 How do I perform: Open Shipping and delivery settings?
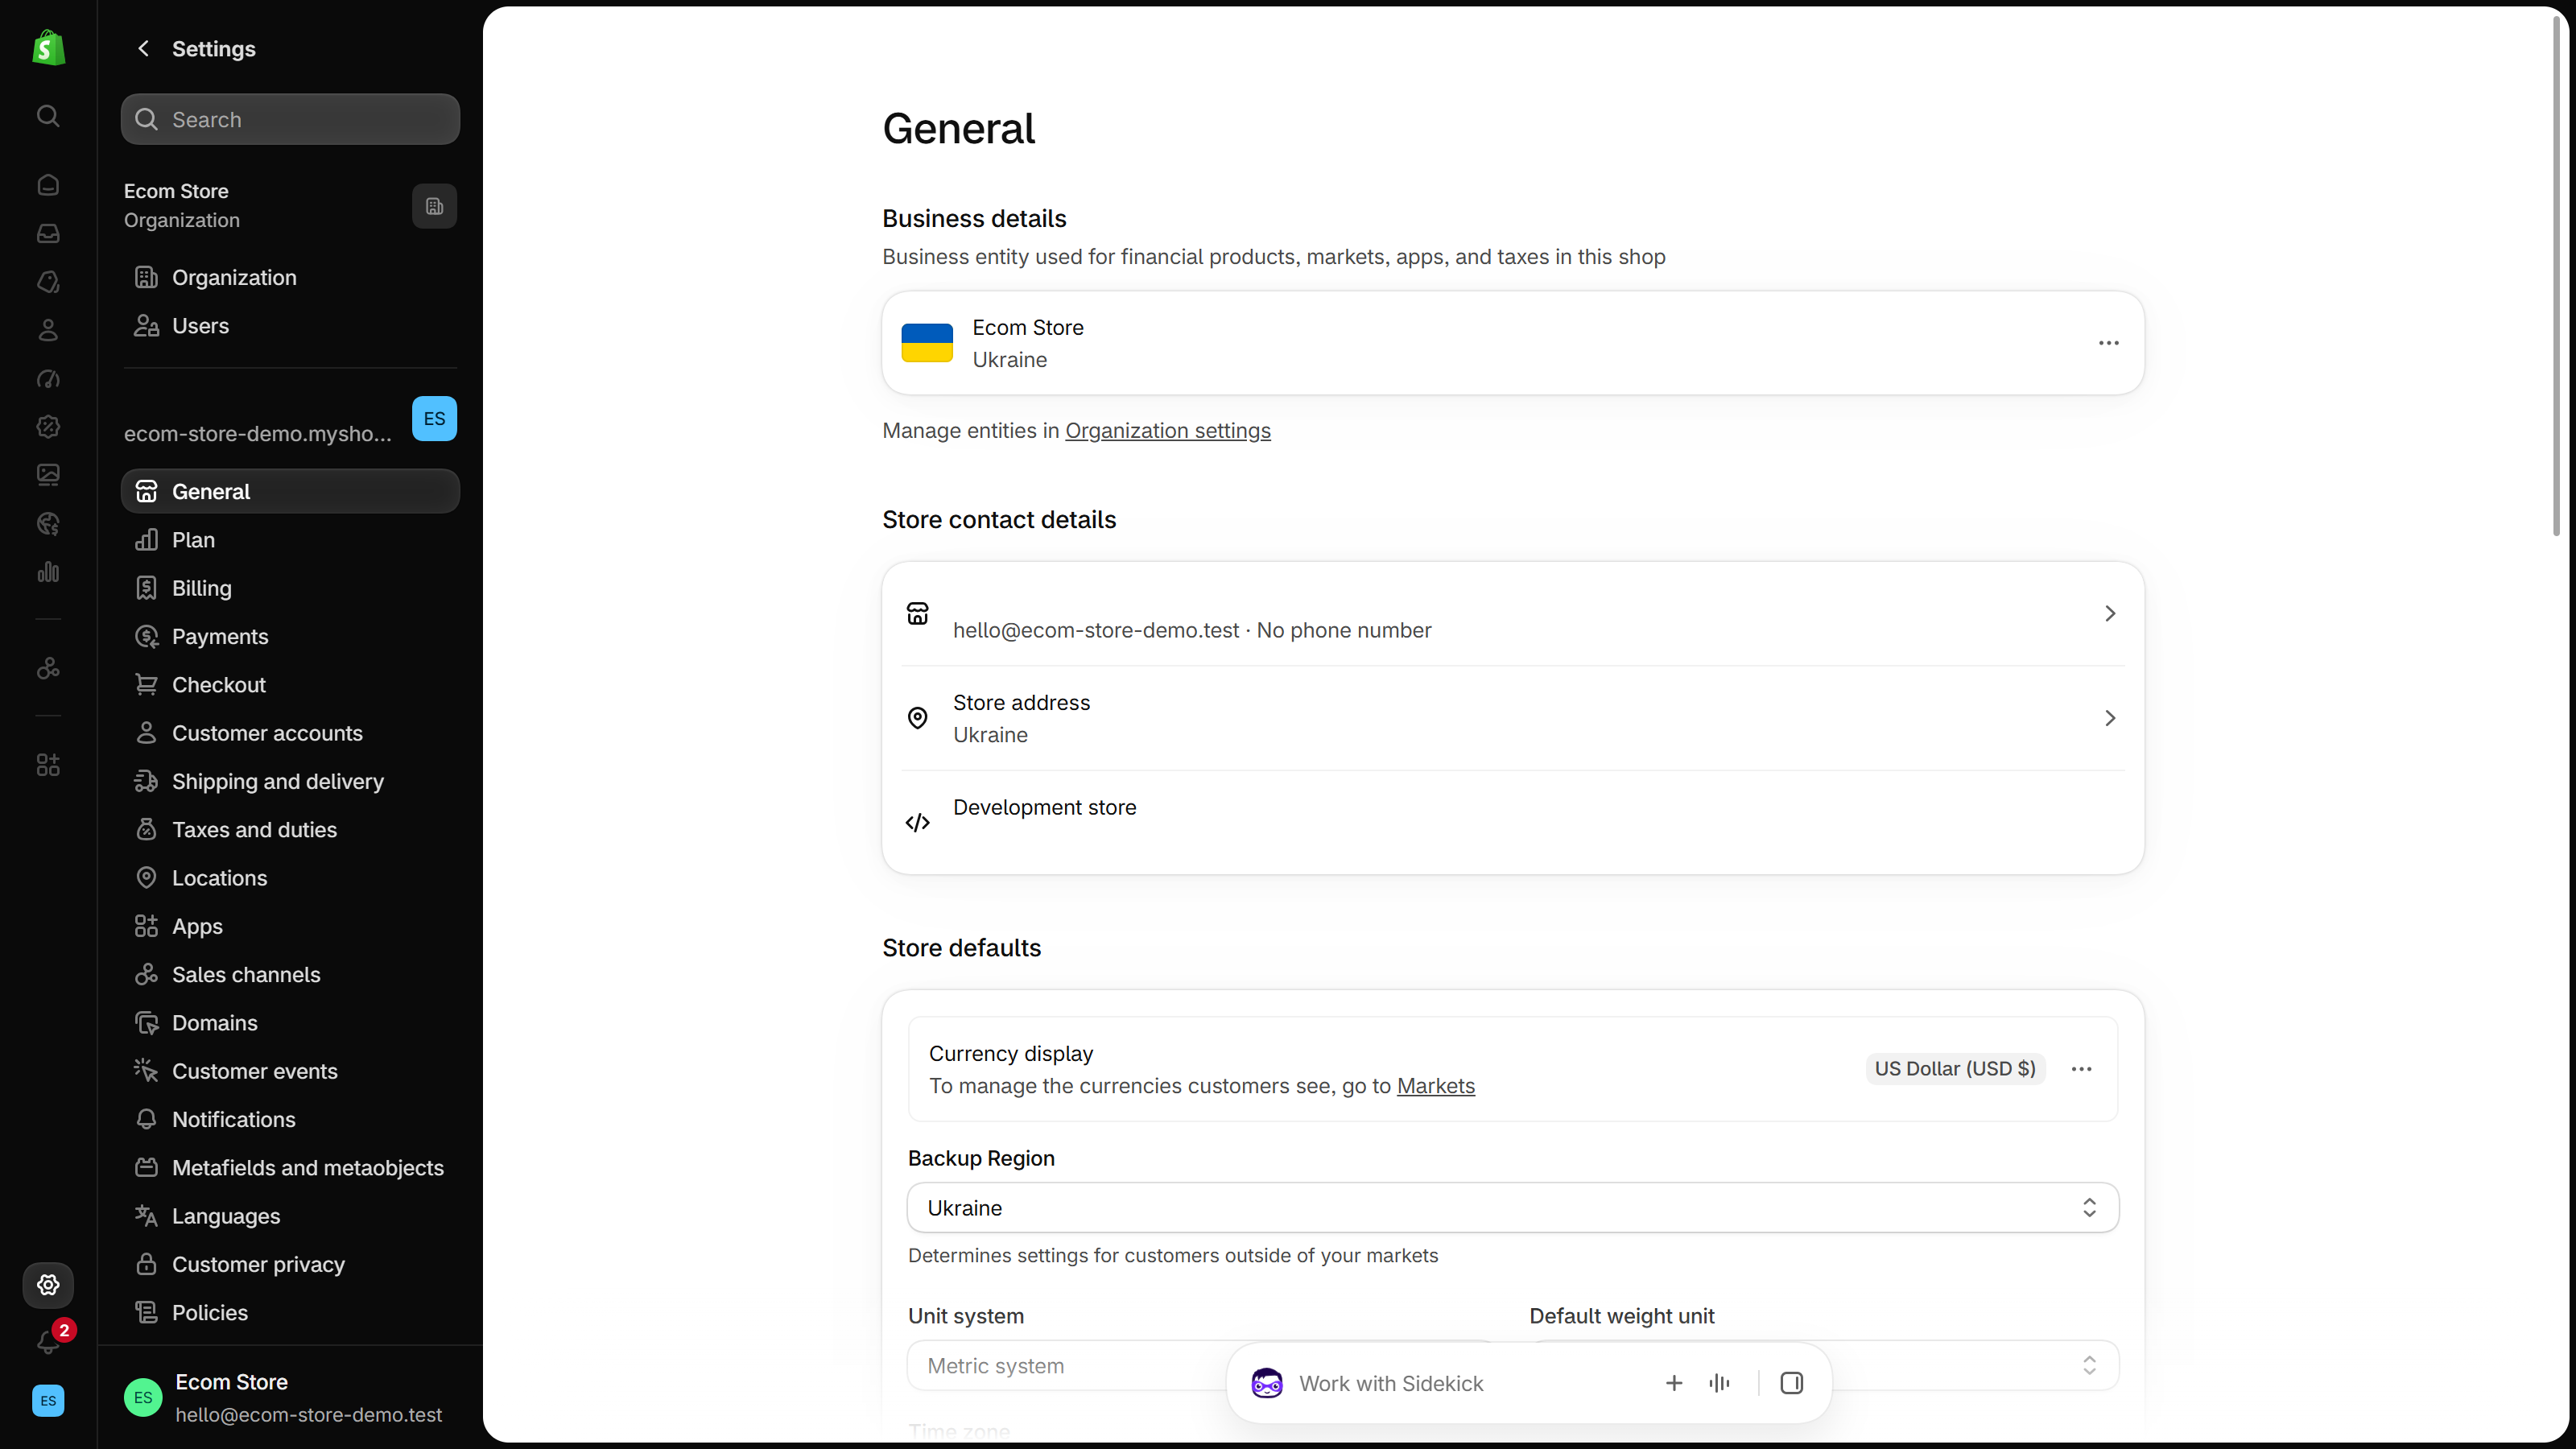[290, 782]
